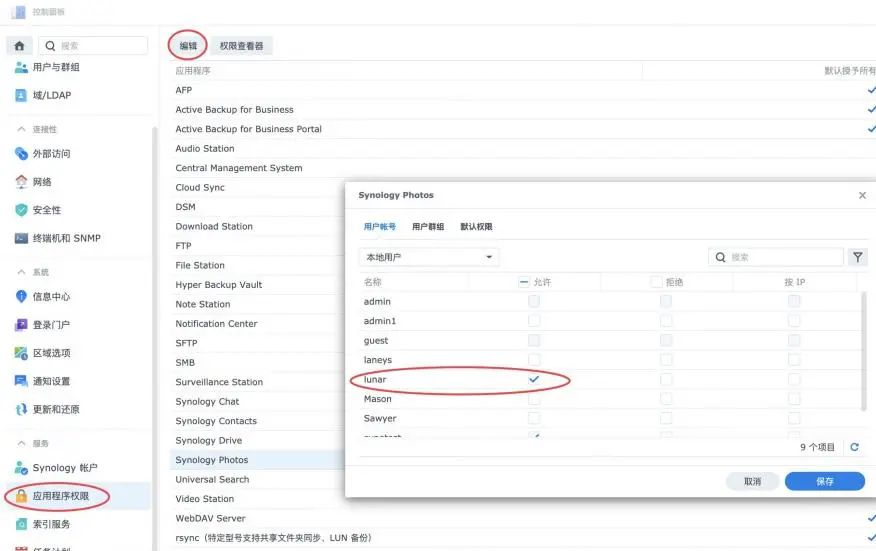
Task: Toggle the Deny column header checkbox
Action: (656, 282)
